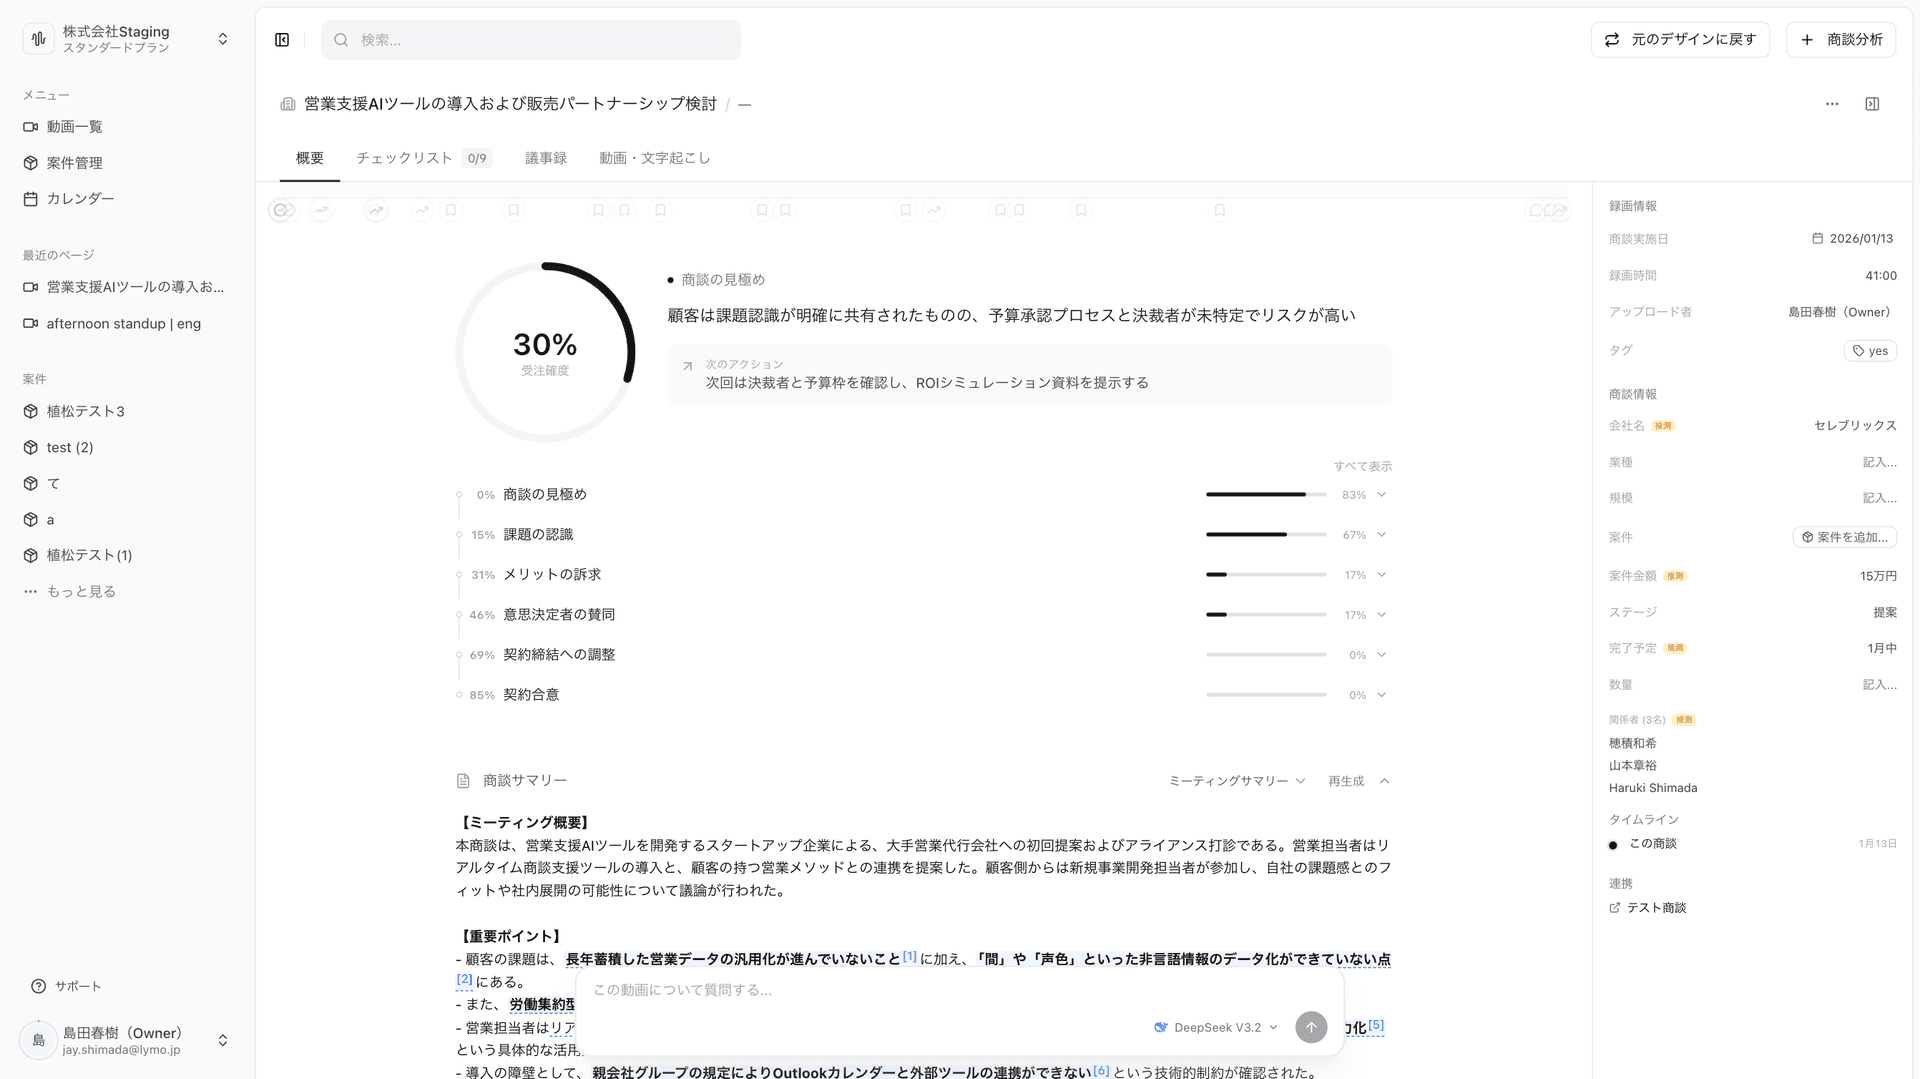Click 案件を追加 to add a deal

click(1845, 537)
